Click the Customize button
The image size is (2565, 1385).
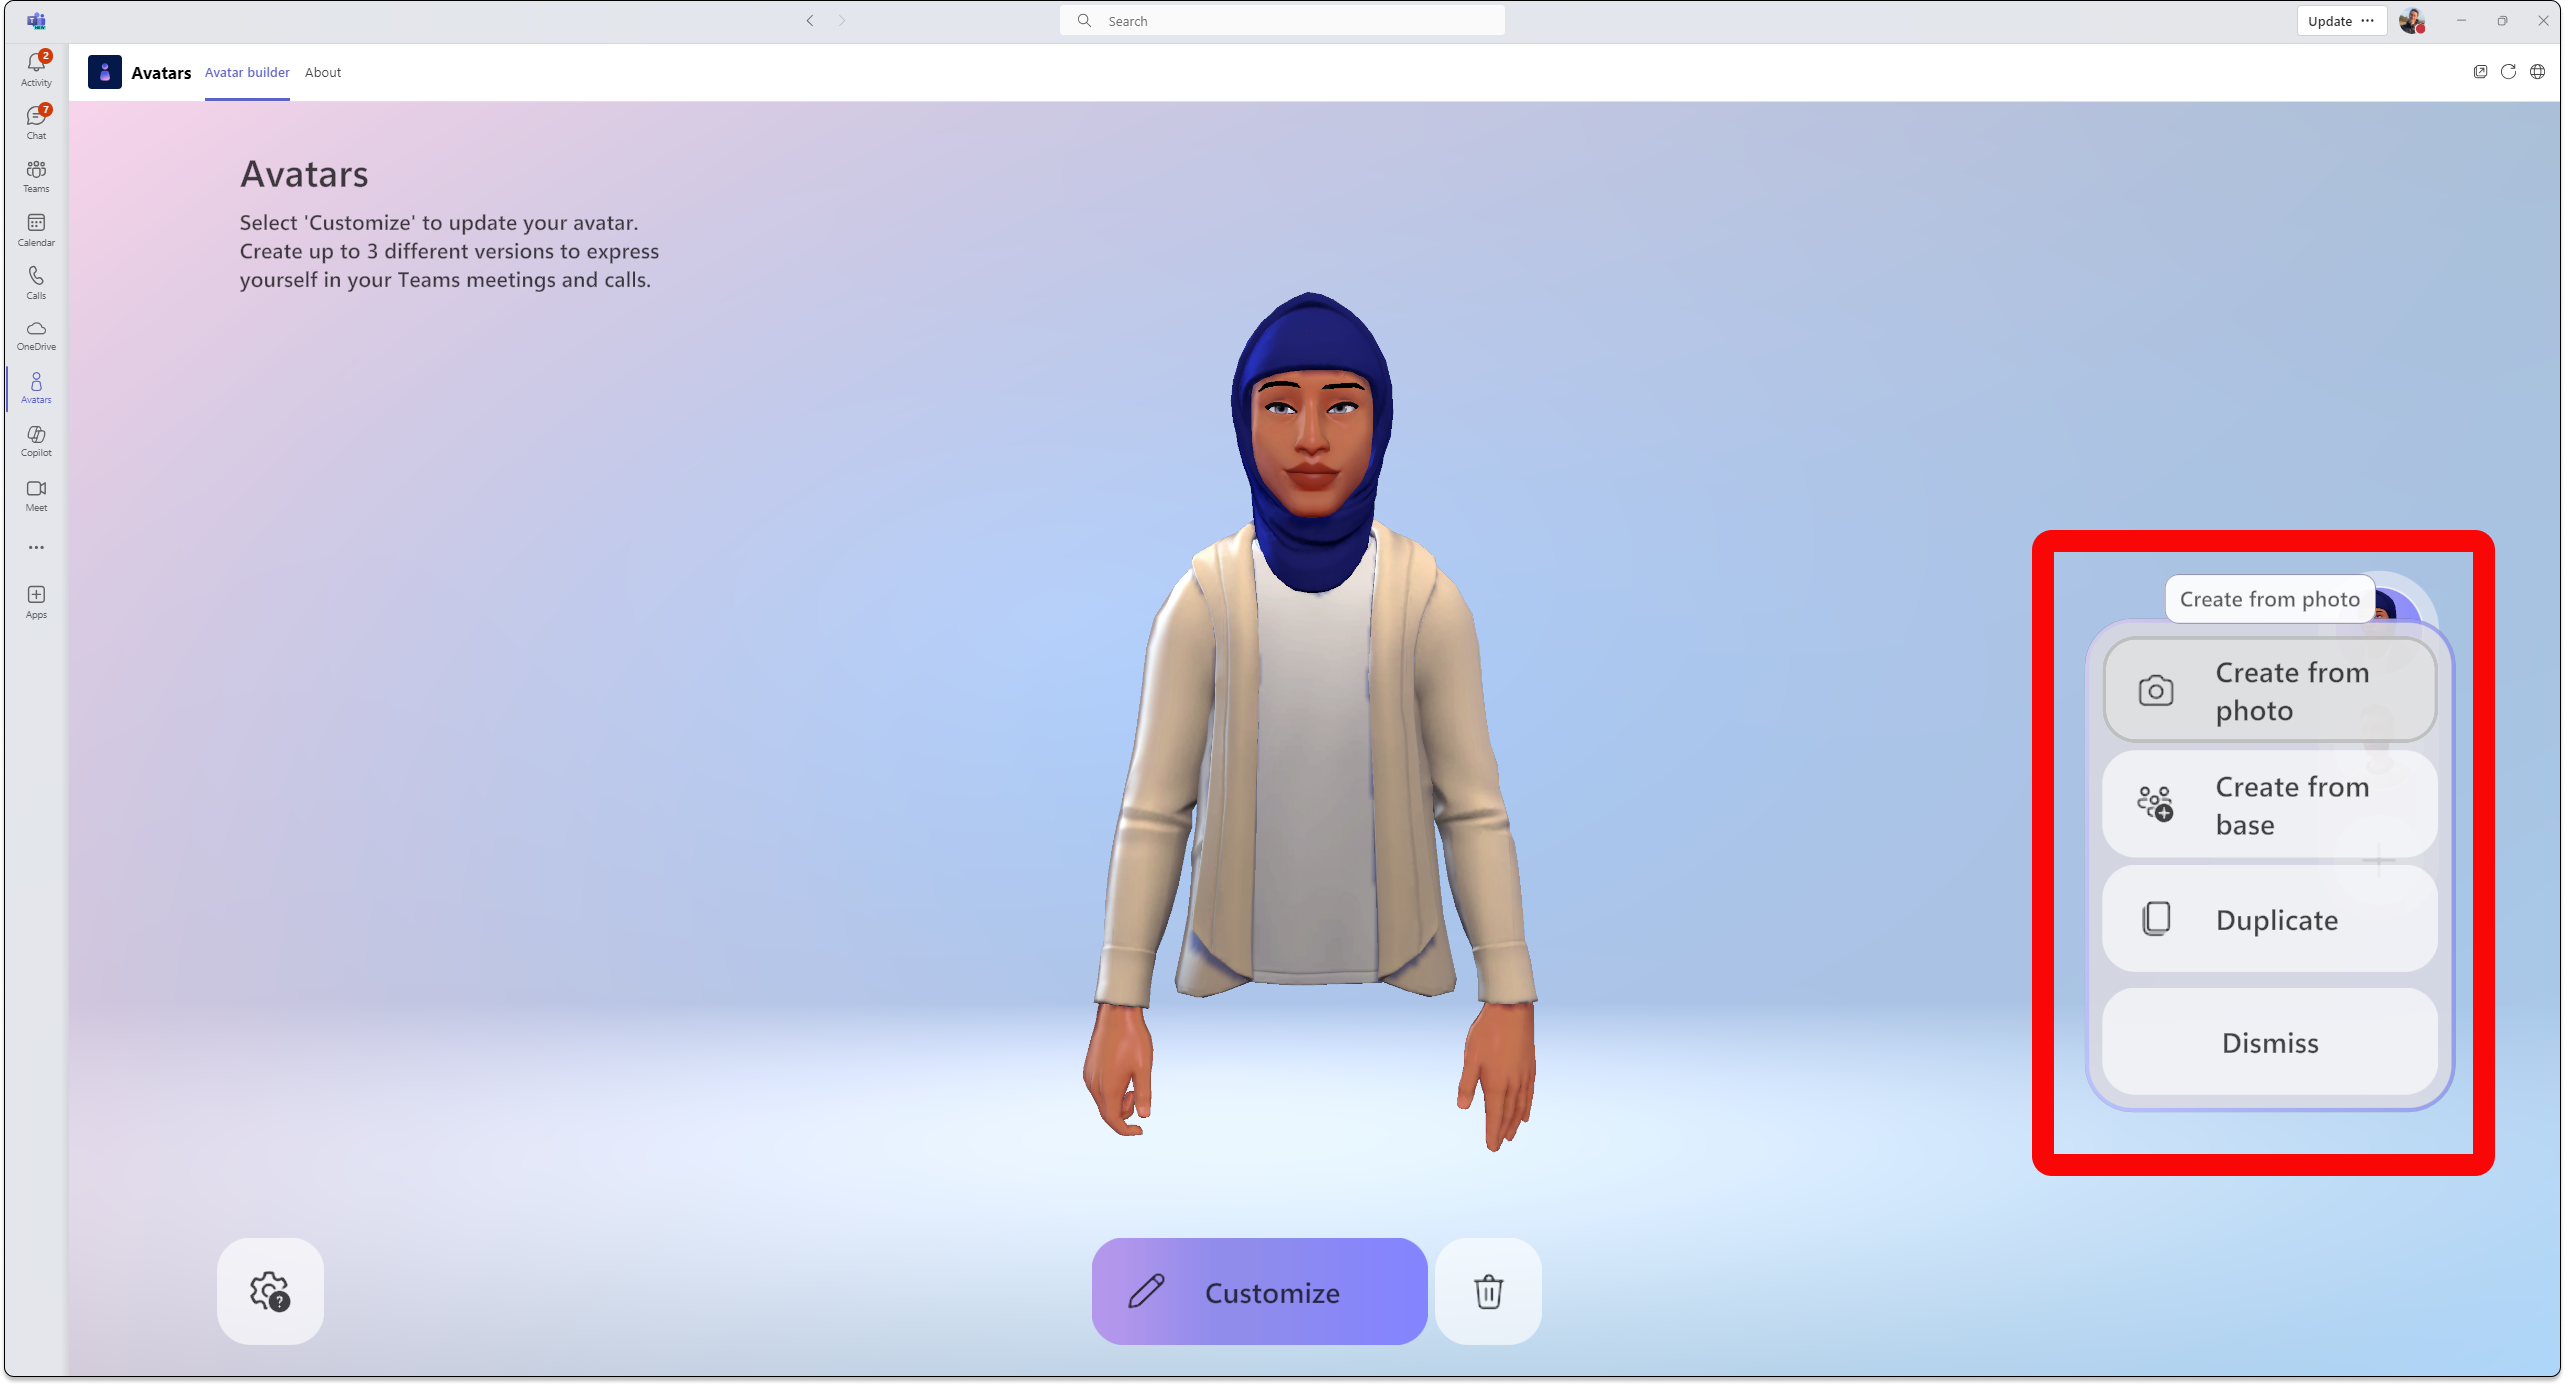coord(1259,1291)
